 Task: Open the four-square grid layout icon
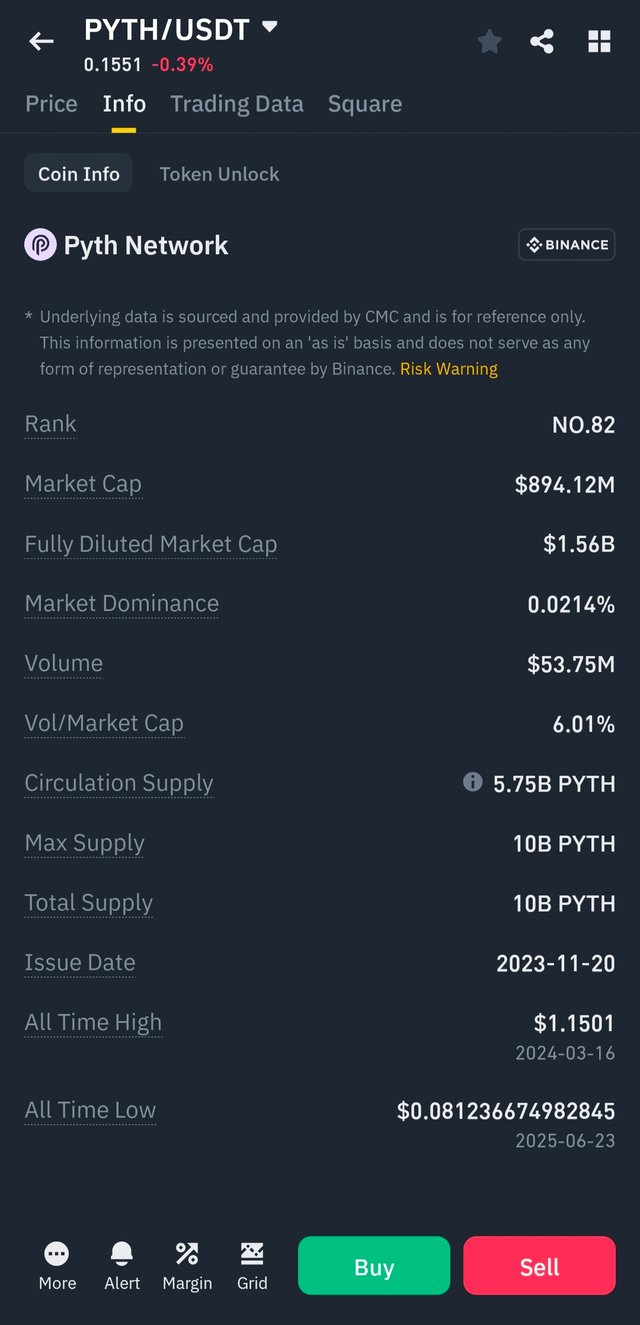(x=599, y=41)
